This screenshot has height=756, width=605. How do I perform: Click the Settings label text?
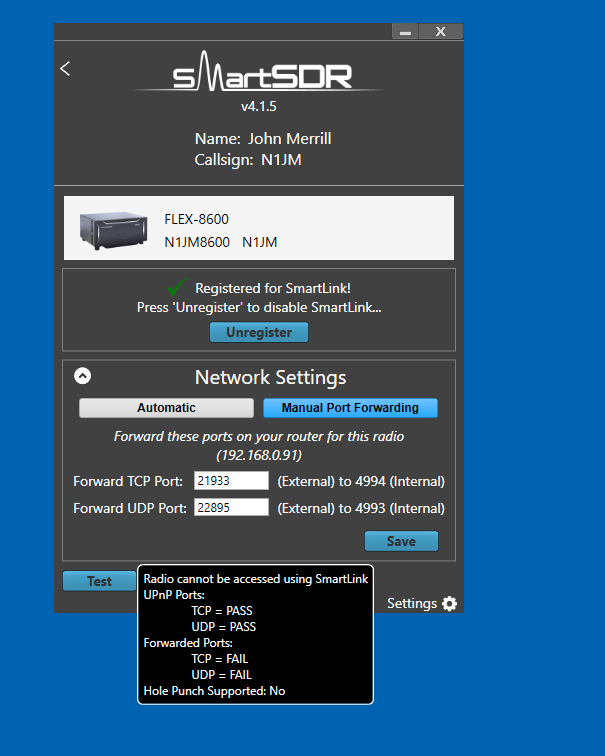(412, 604)
